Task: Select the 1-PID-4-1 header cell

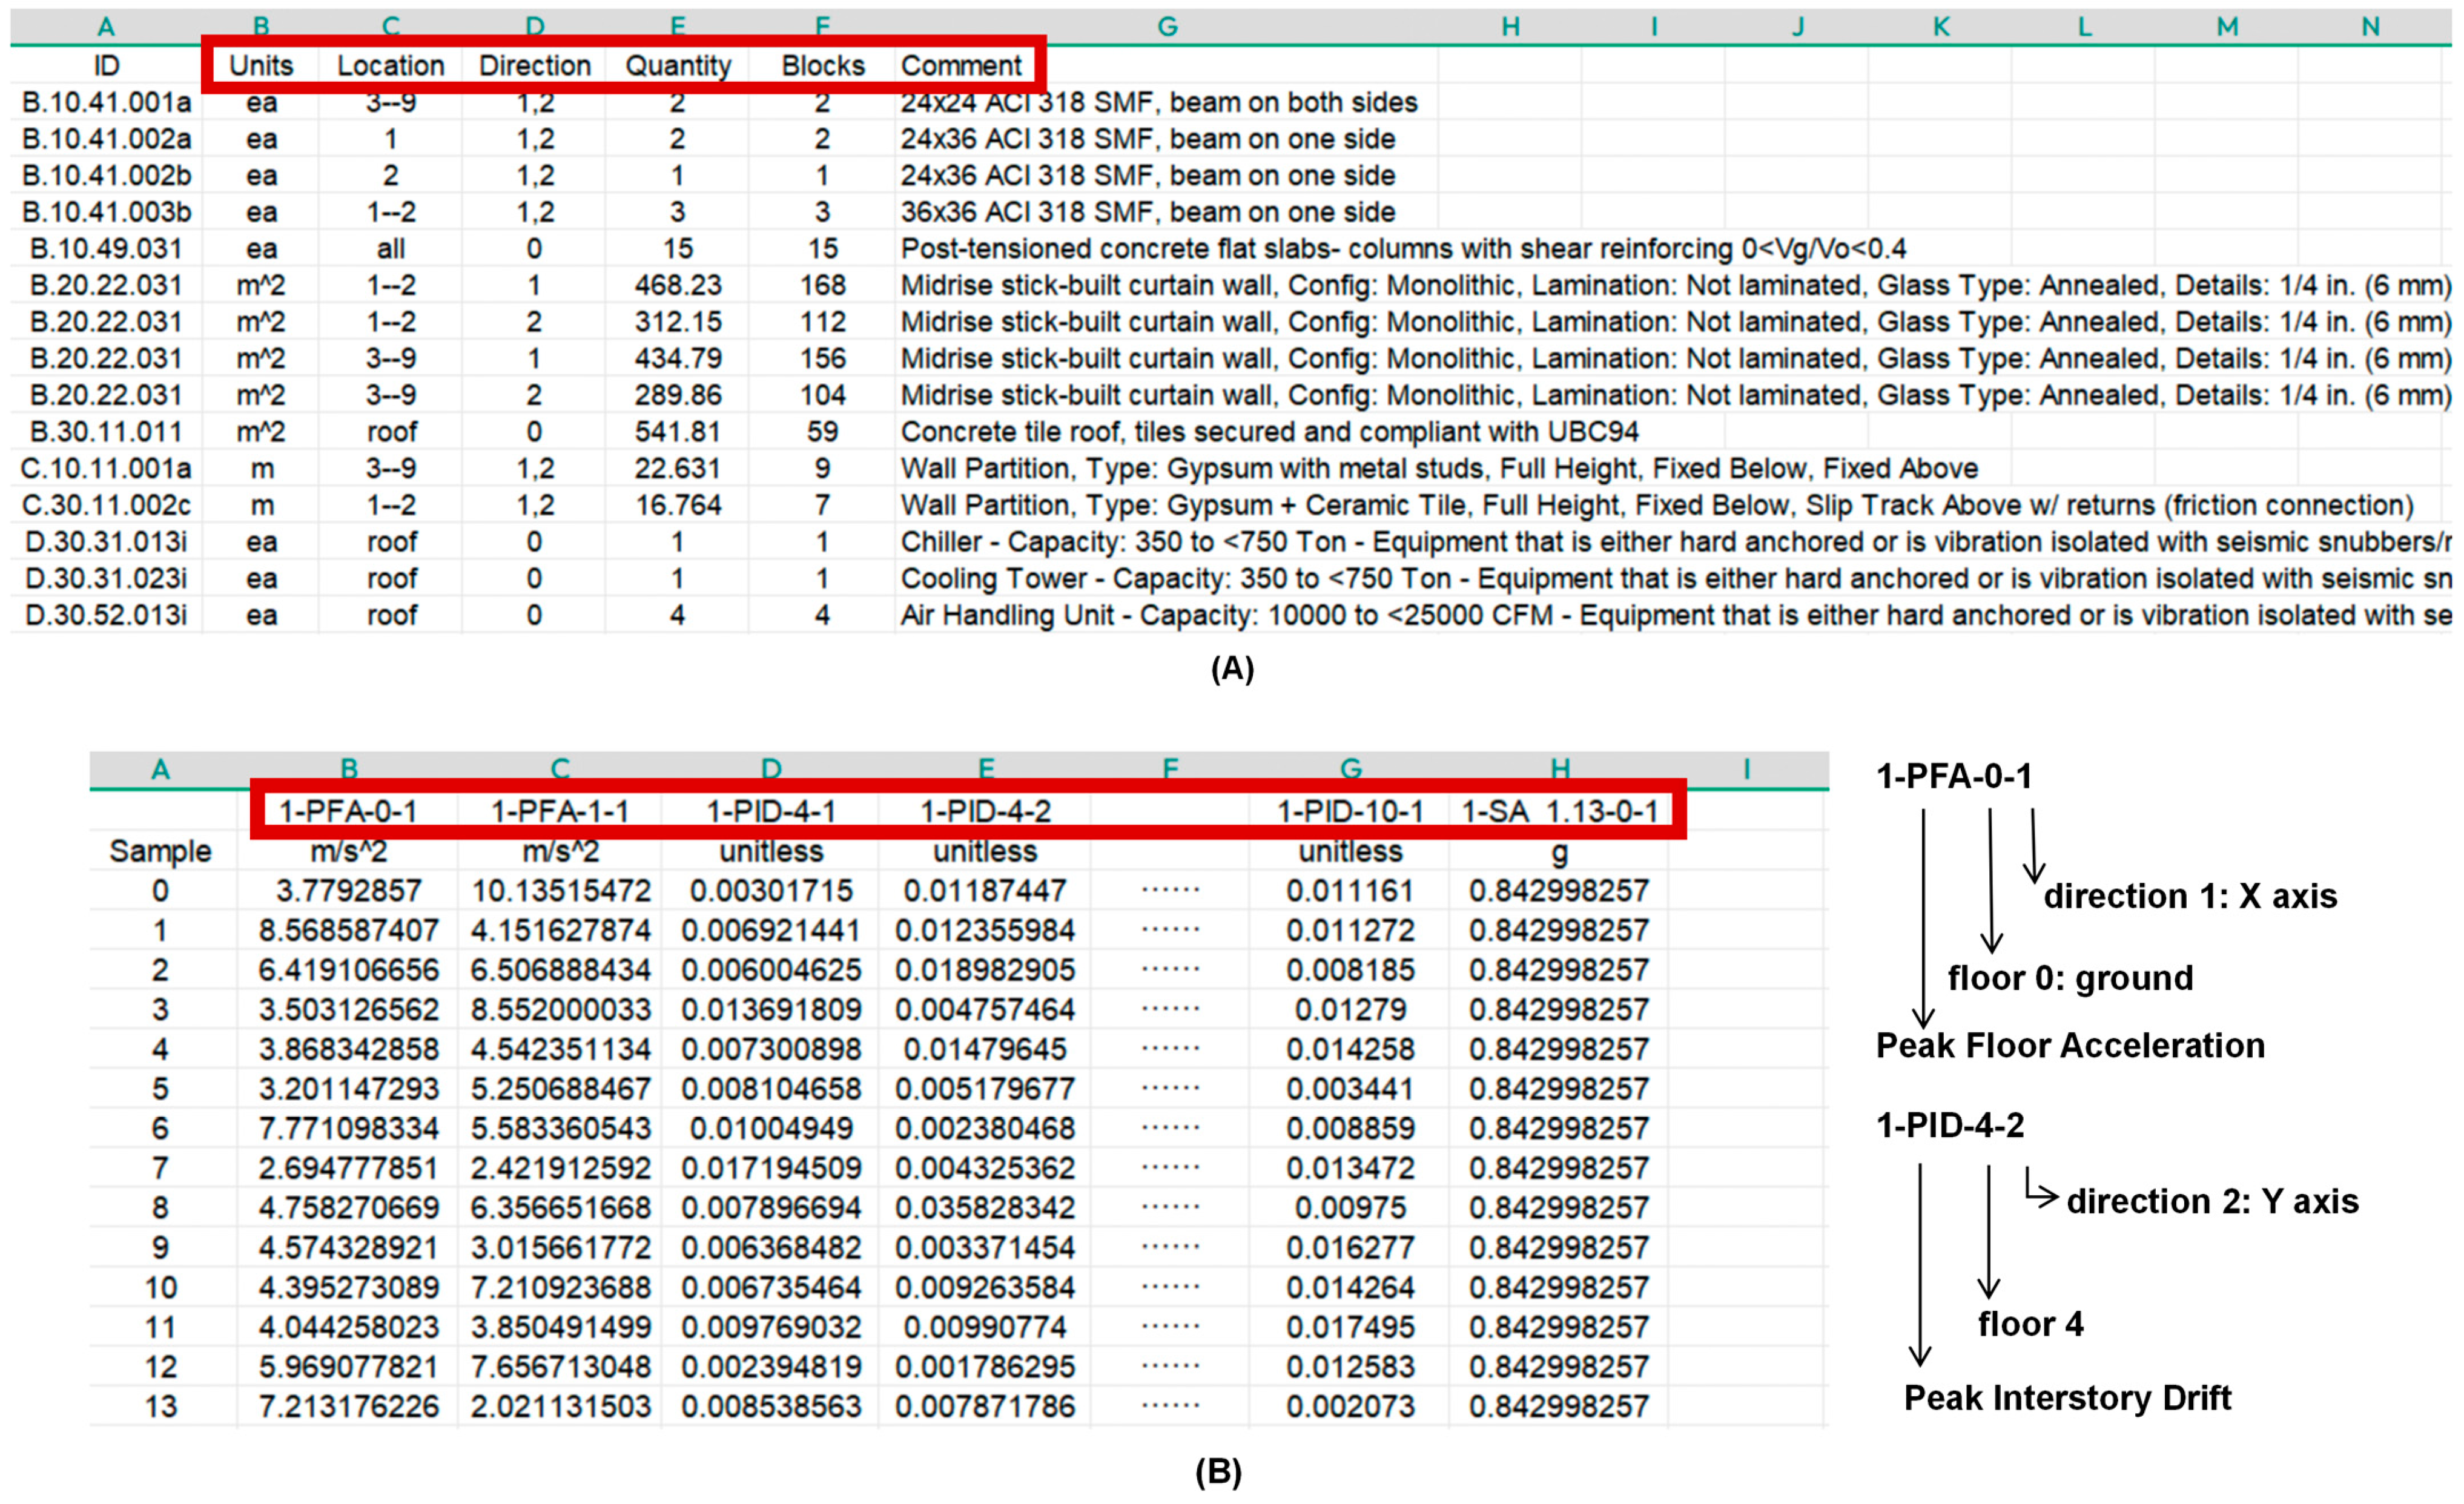Action: click(x=771, y=811)
